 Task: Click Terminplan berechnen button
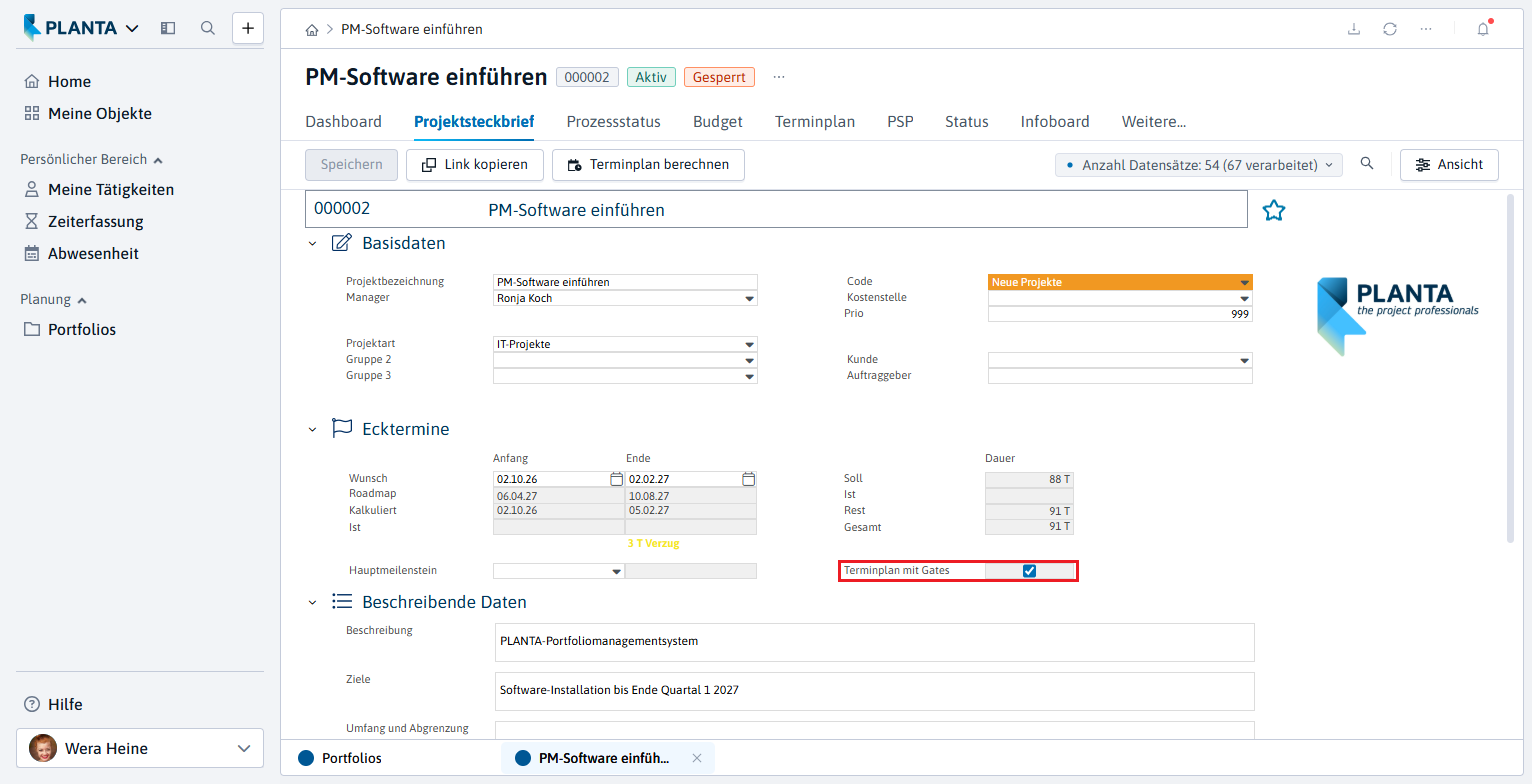click(648, 165)
